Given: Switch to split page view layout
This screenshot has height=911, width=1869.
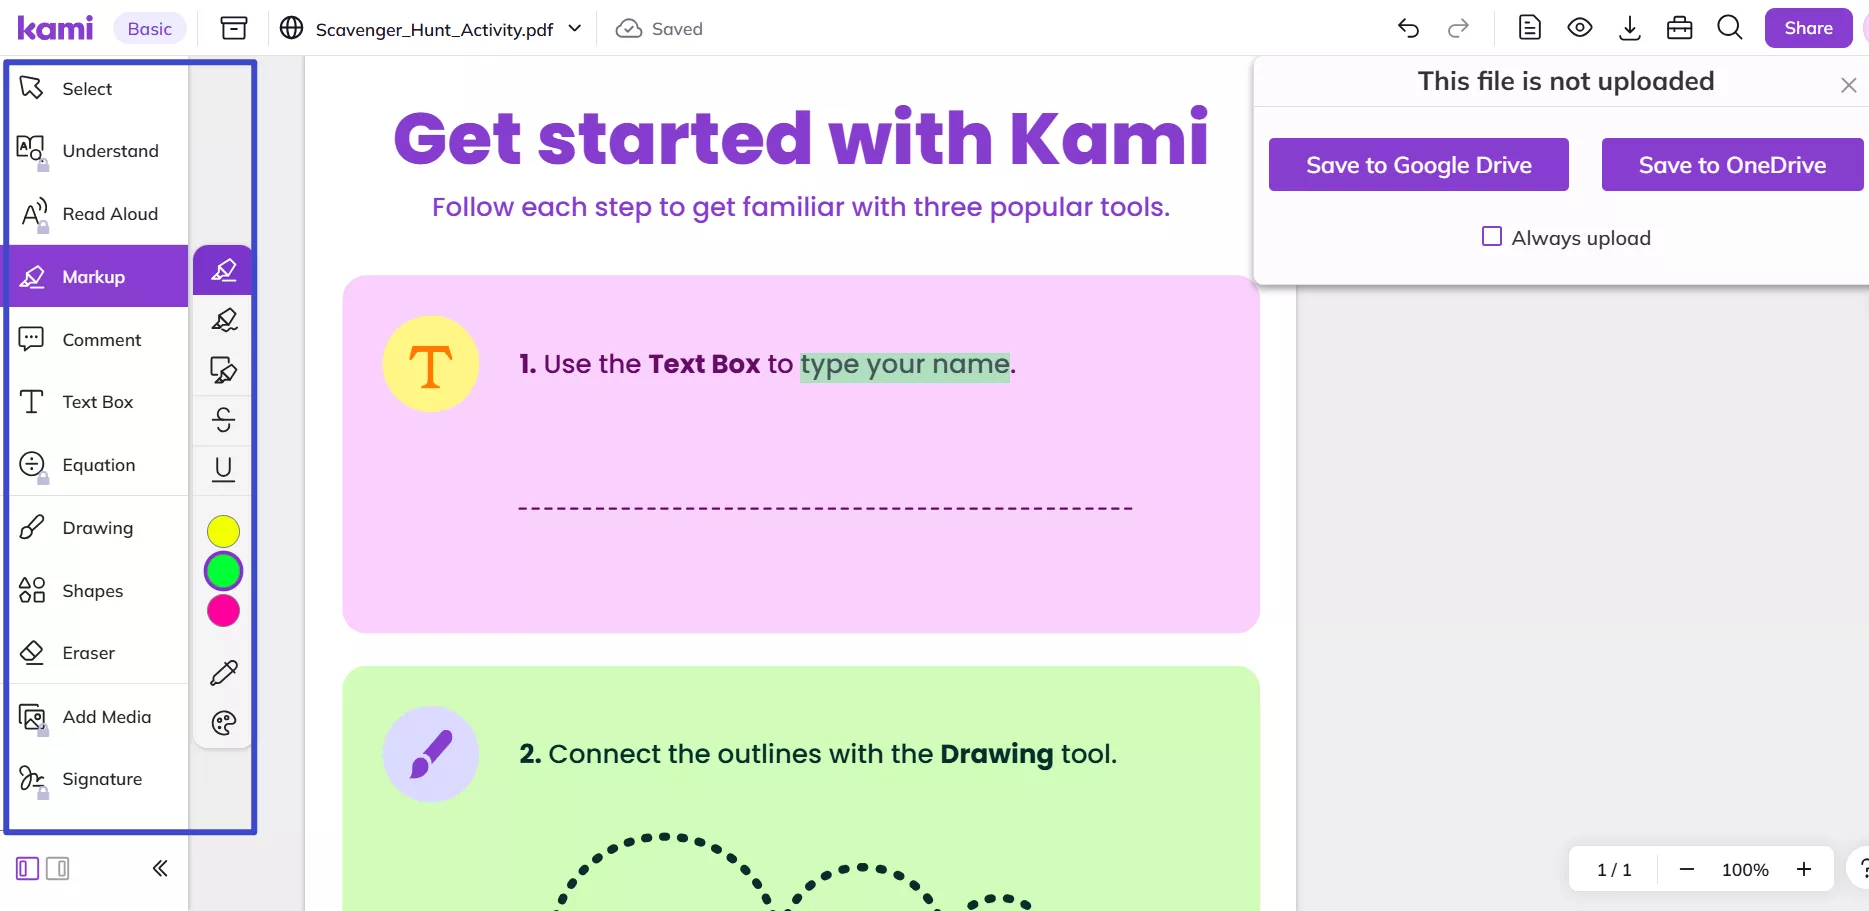Looking at the screenshot, I should pyautogui.click(x=58, y=868).
